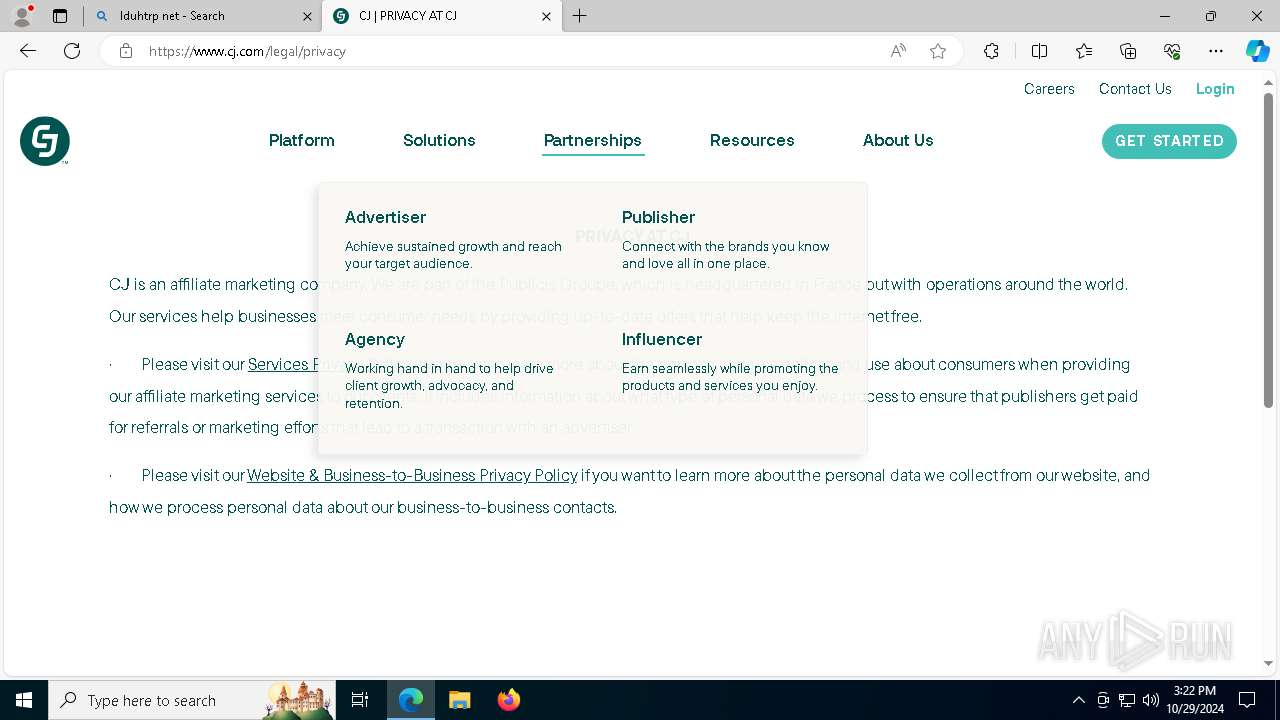1280x720 pixels.
Task: Launch File Explorer from the taskbar
Action: point(460,700)
